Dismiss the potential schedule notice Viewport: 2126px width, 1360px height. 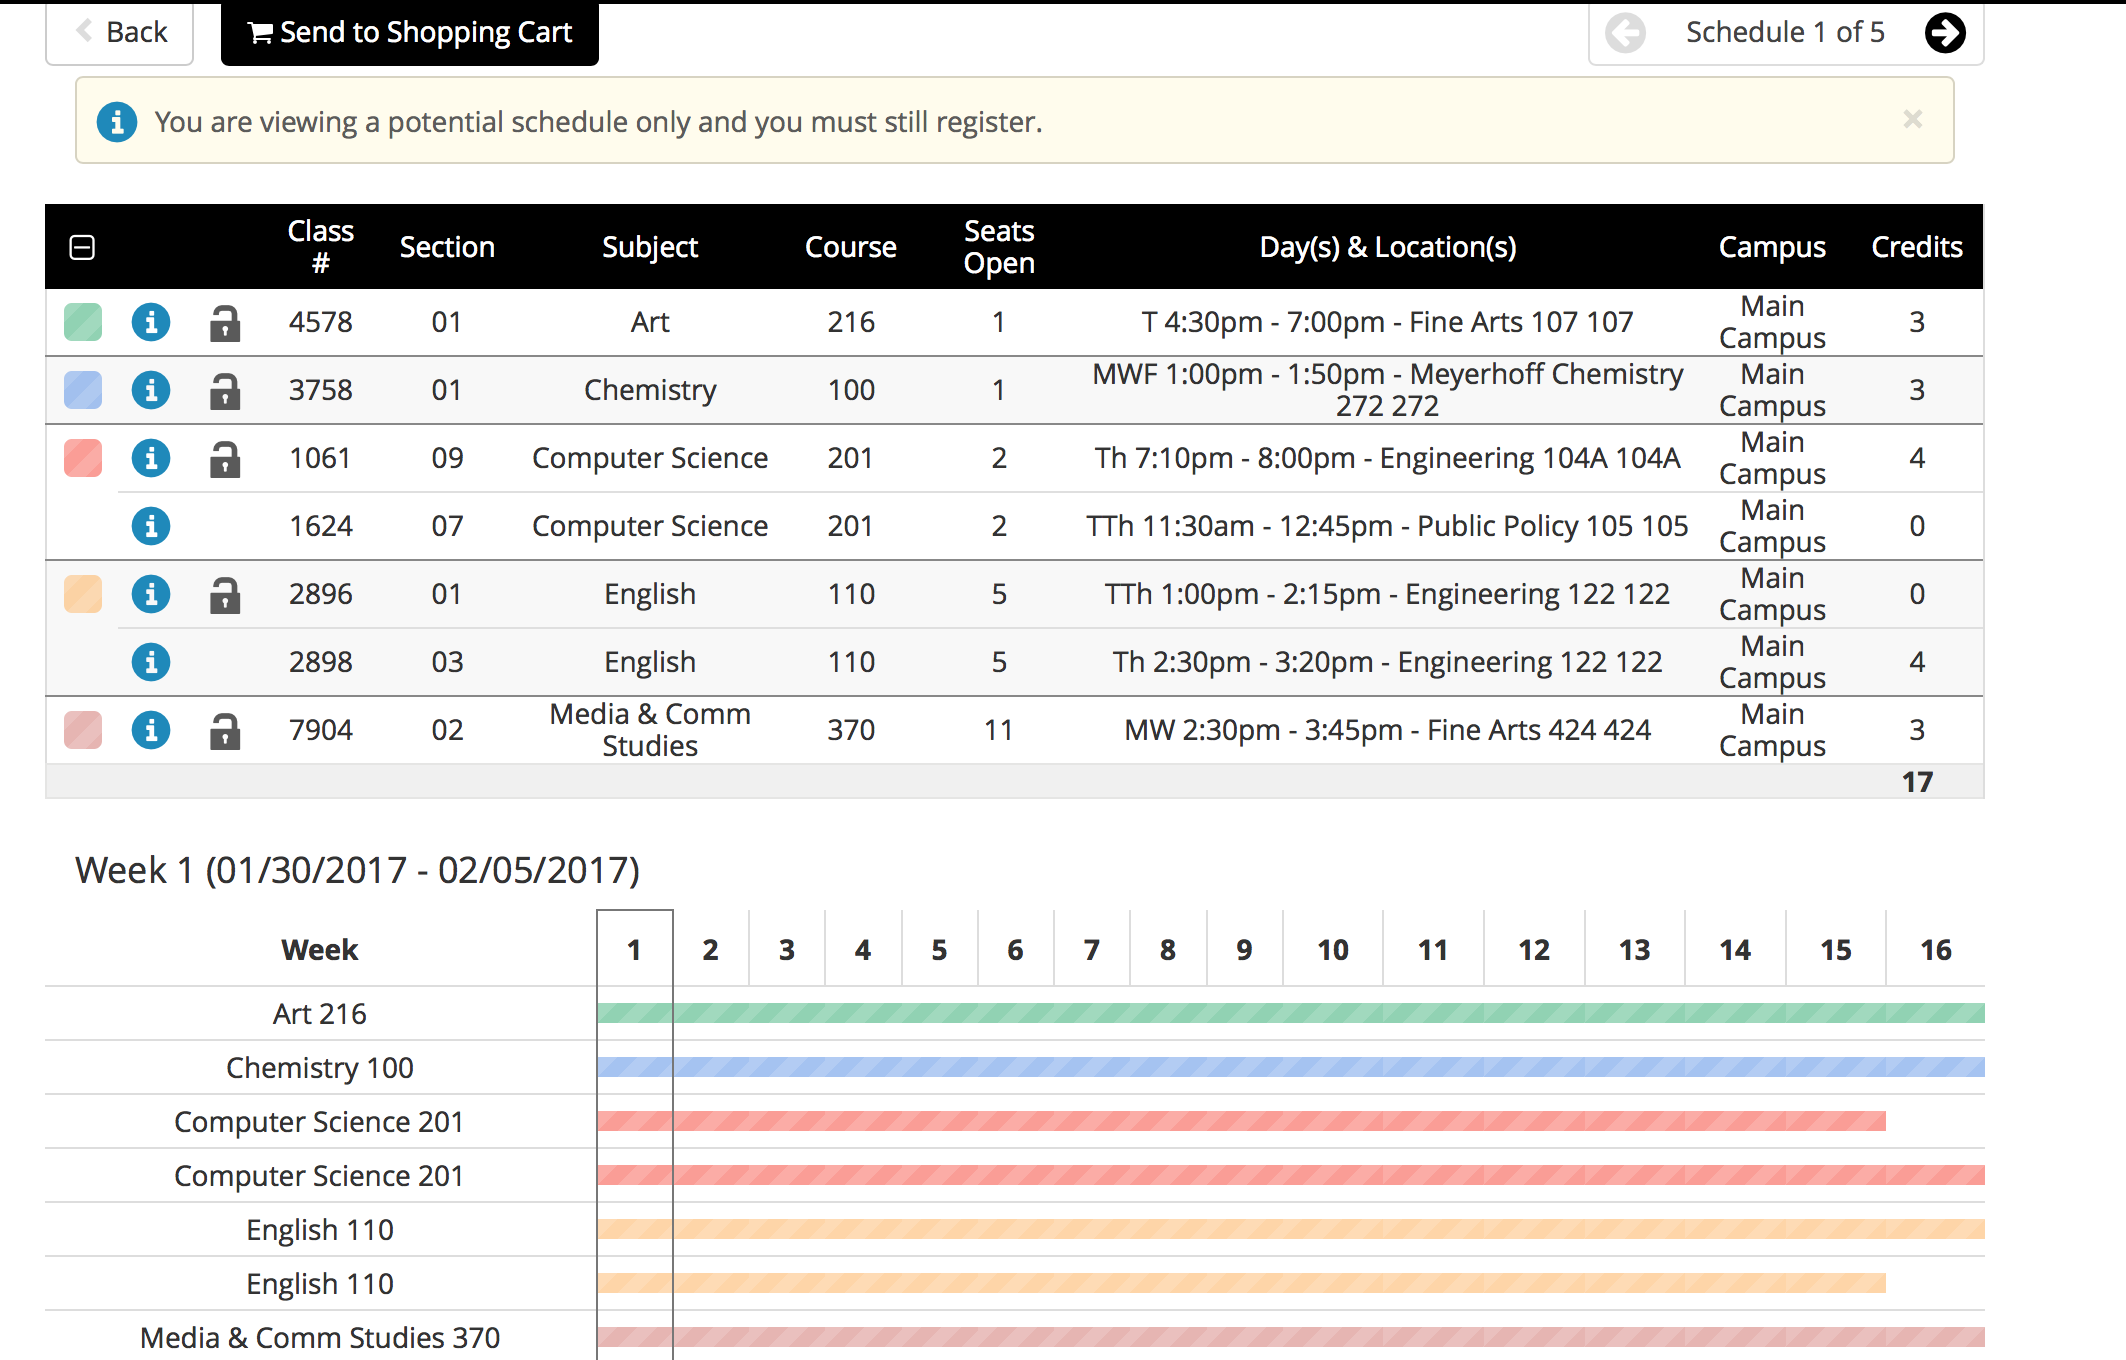(x=1912, y=120)
